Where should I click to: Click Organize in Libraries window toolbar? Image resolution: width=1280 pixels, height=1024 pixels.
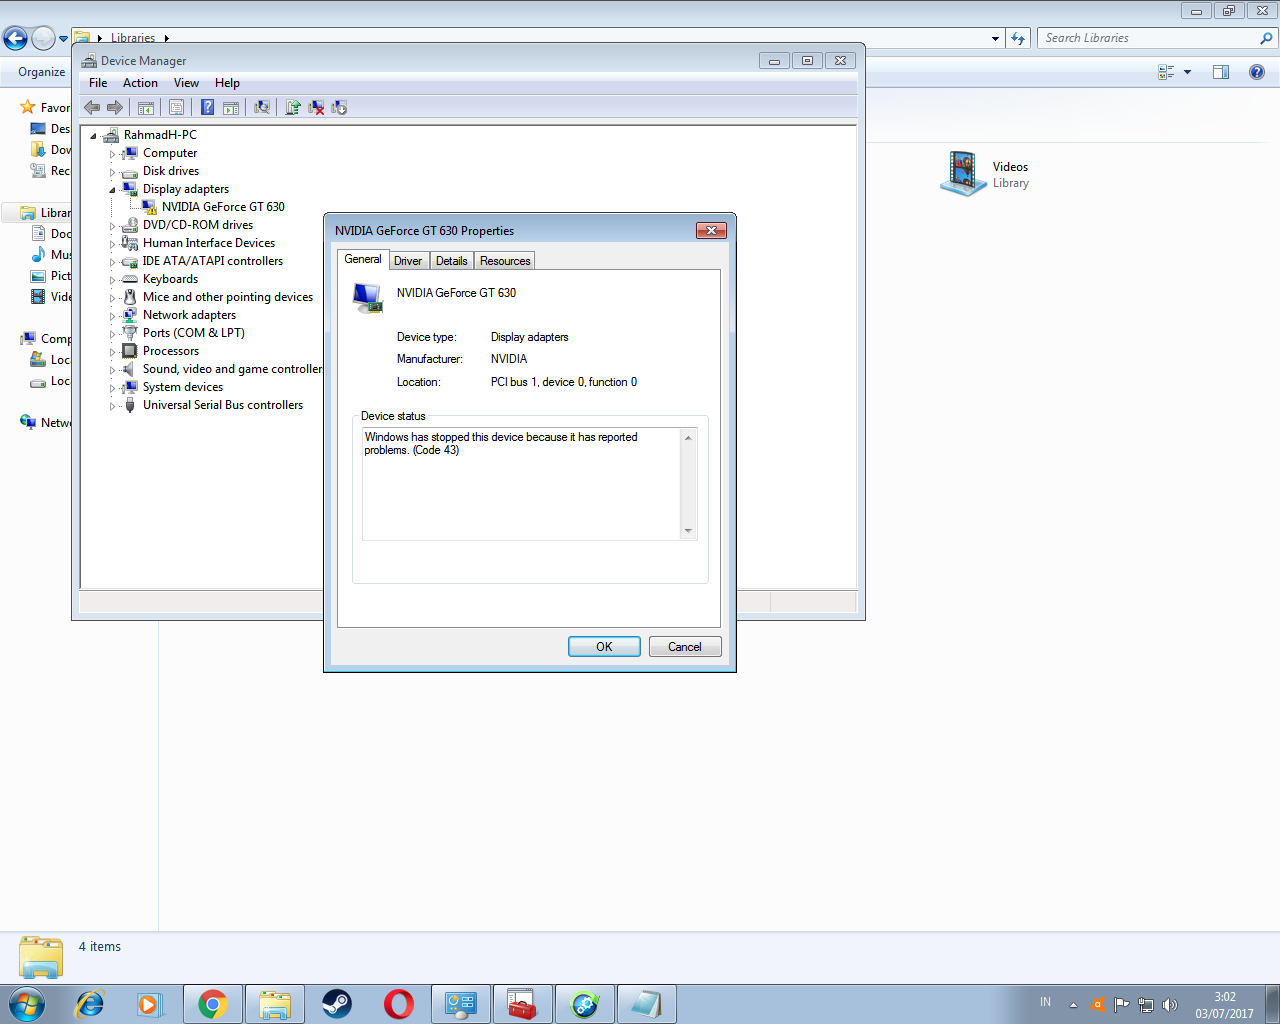point(41,72)
